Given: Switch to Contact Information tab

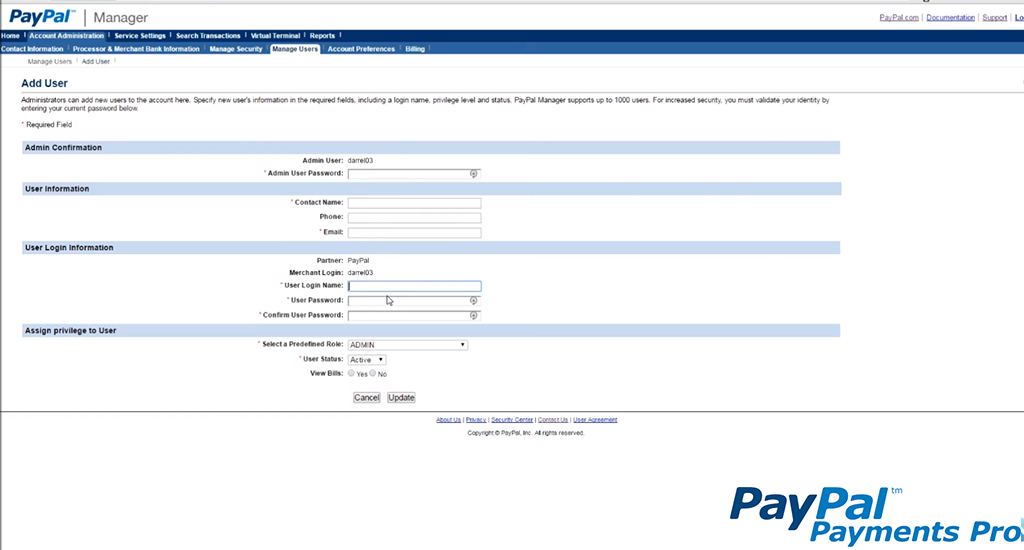Looking at the screenshot, I should point(32,49).
